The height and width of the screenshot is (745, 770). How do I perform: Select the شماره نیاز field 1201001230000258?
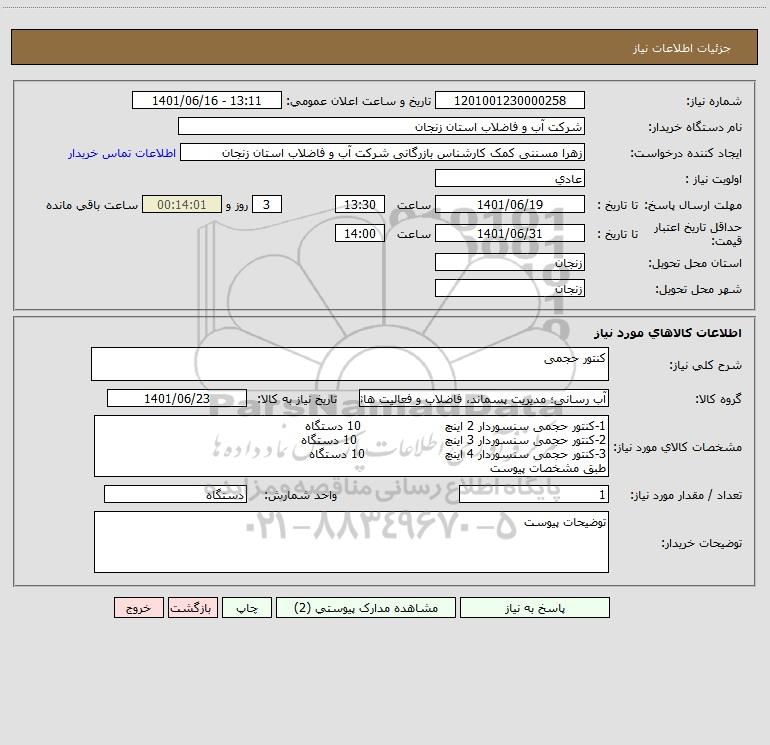coord(510,100)
